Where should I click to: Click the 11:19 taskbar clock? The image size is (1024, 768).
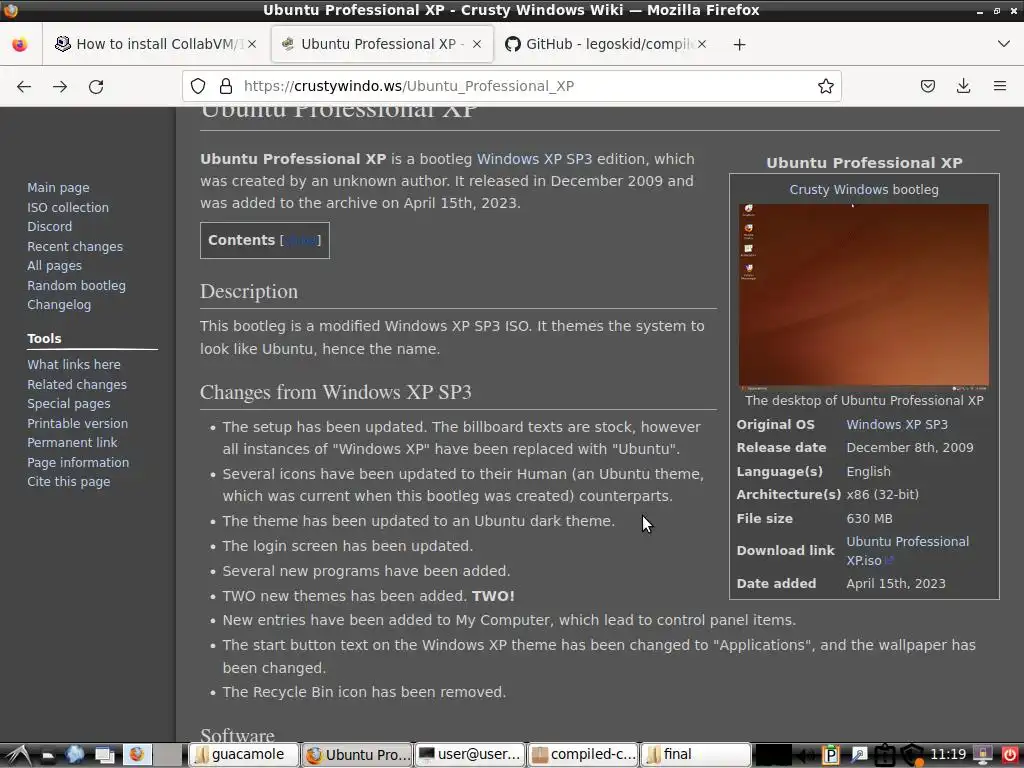click(948, 754)
